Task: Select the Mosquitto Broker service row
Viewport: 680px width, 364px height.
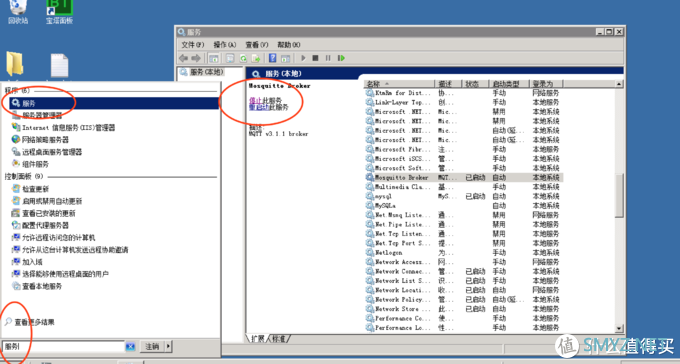Action: click(x=464, y=177)
